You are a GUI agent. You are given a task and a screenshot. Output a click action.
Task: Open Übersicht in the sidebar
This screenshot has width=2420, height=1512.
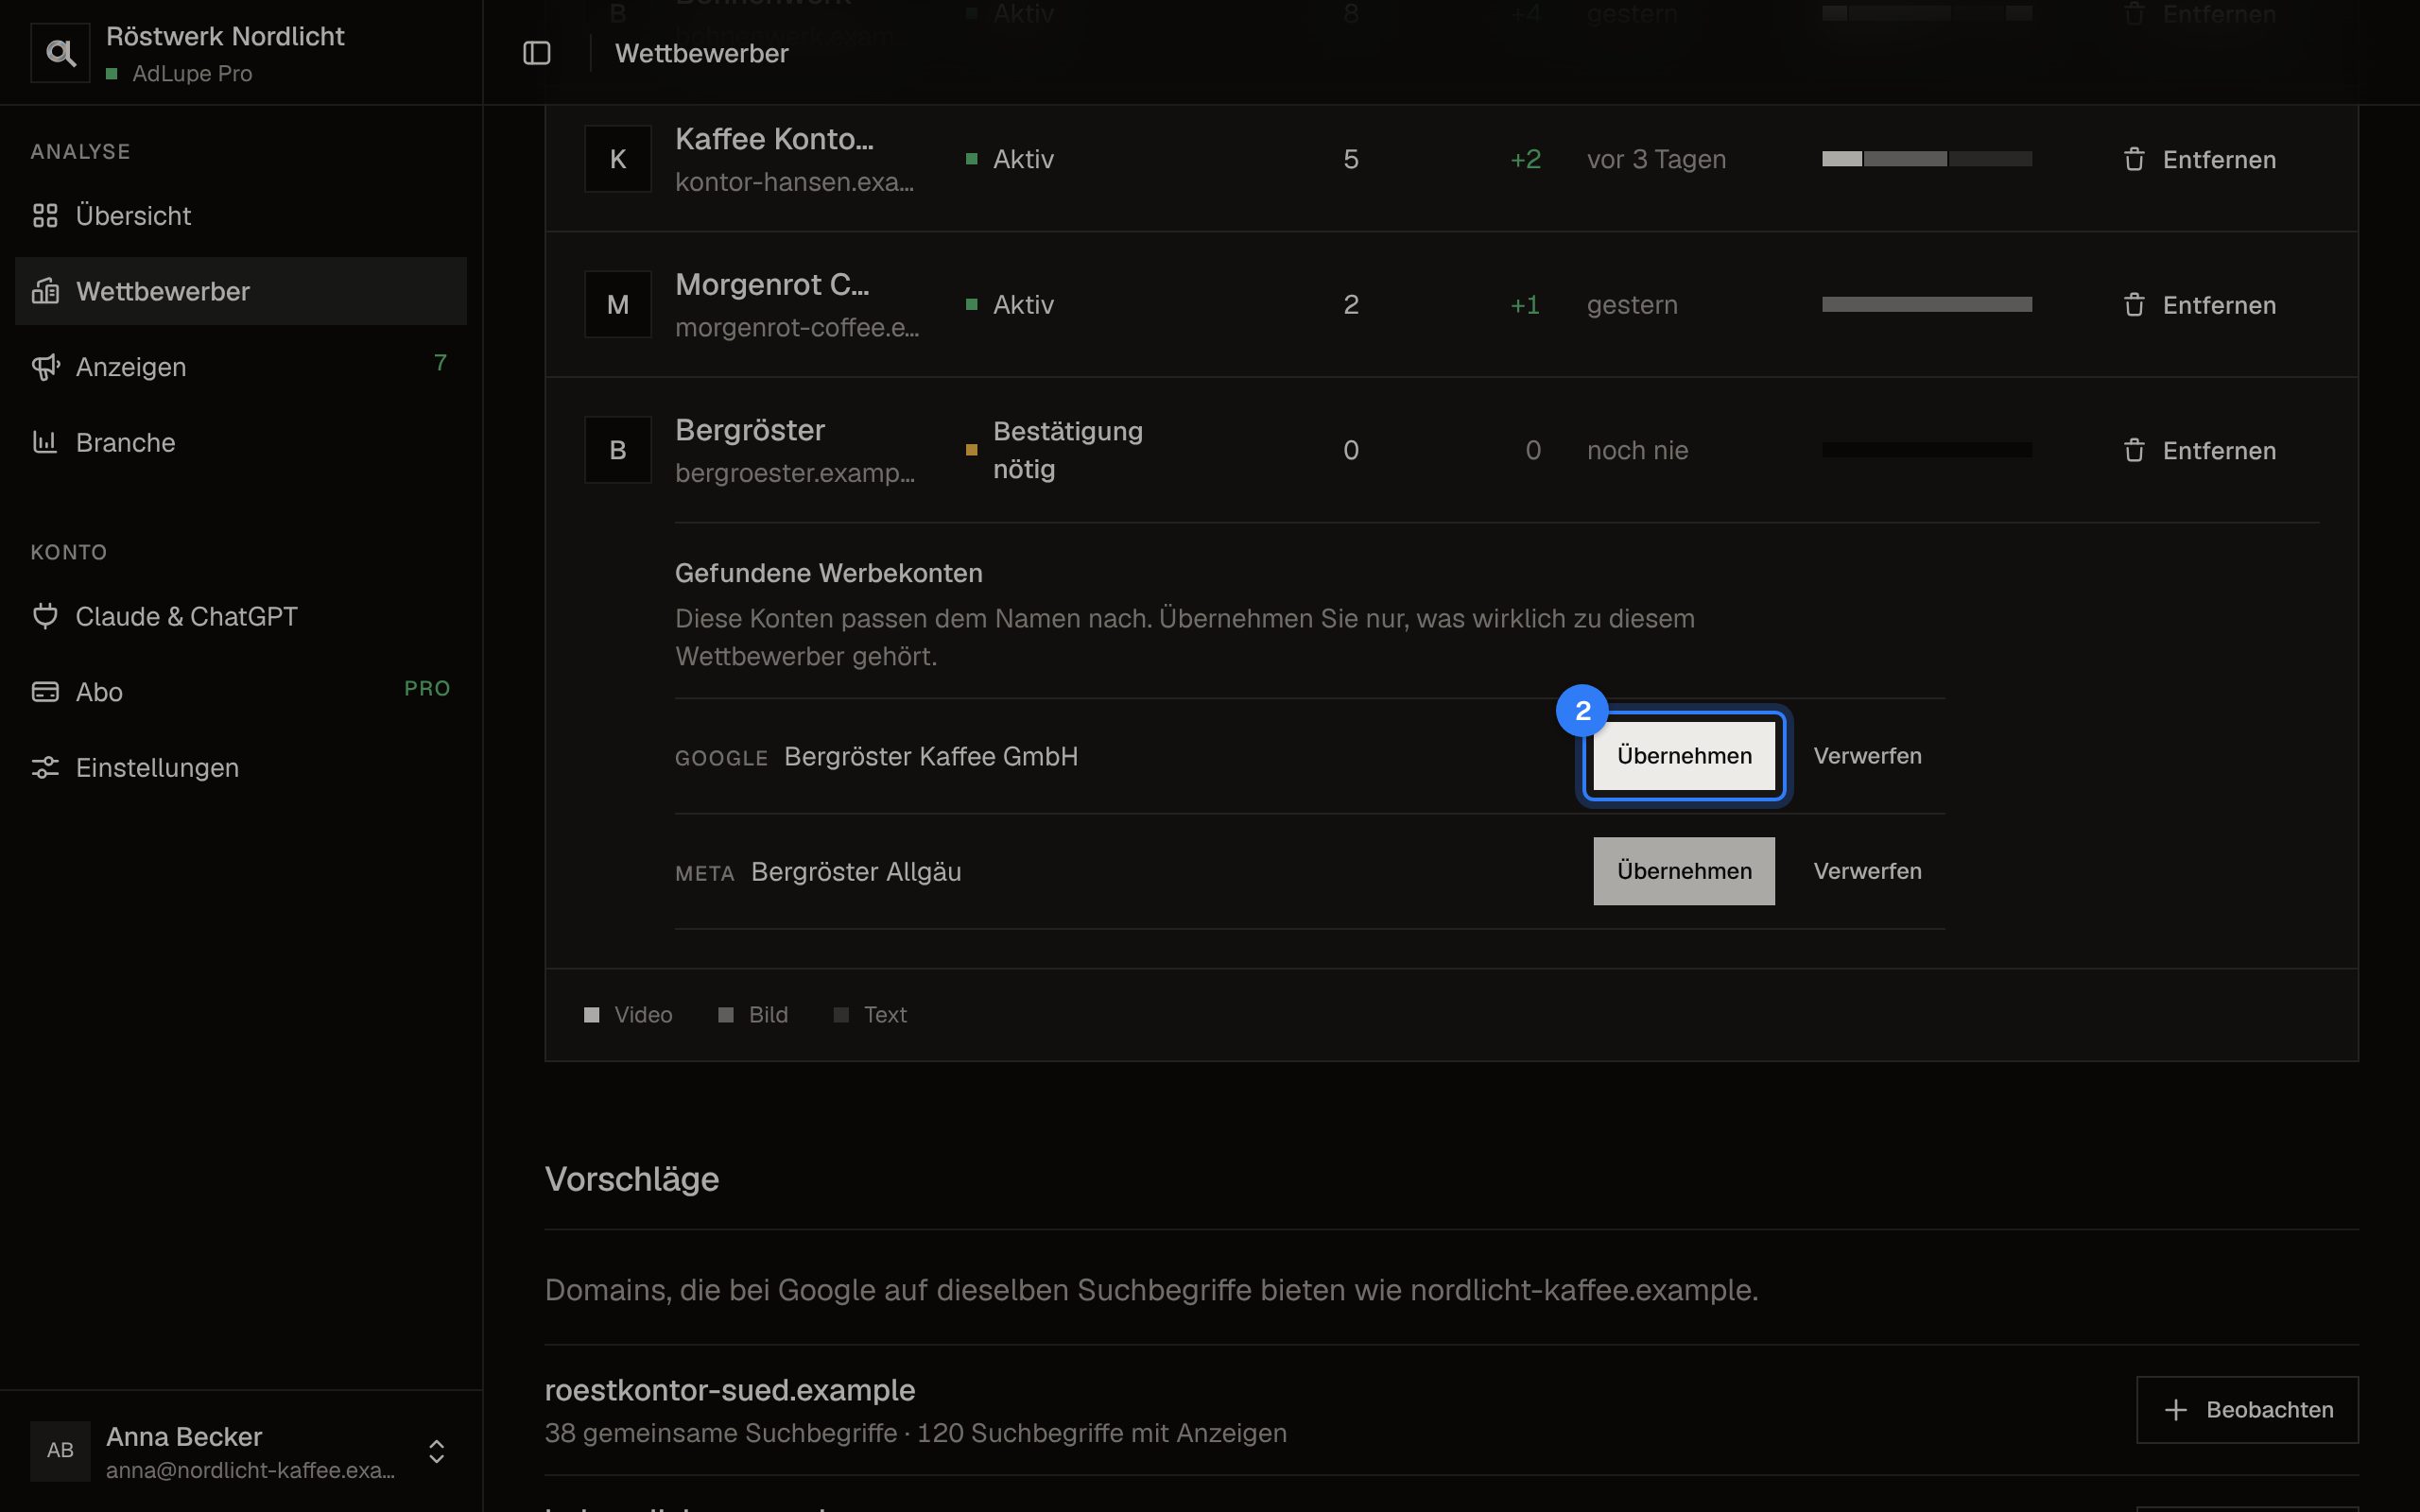241,215
